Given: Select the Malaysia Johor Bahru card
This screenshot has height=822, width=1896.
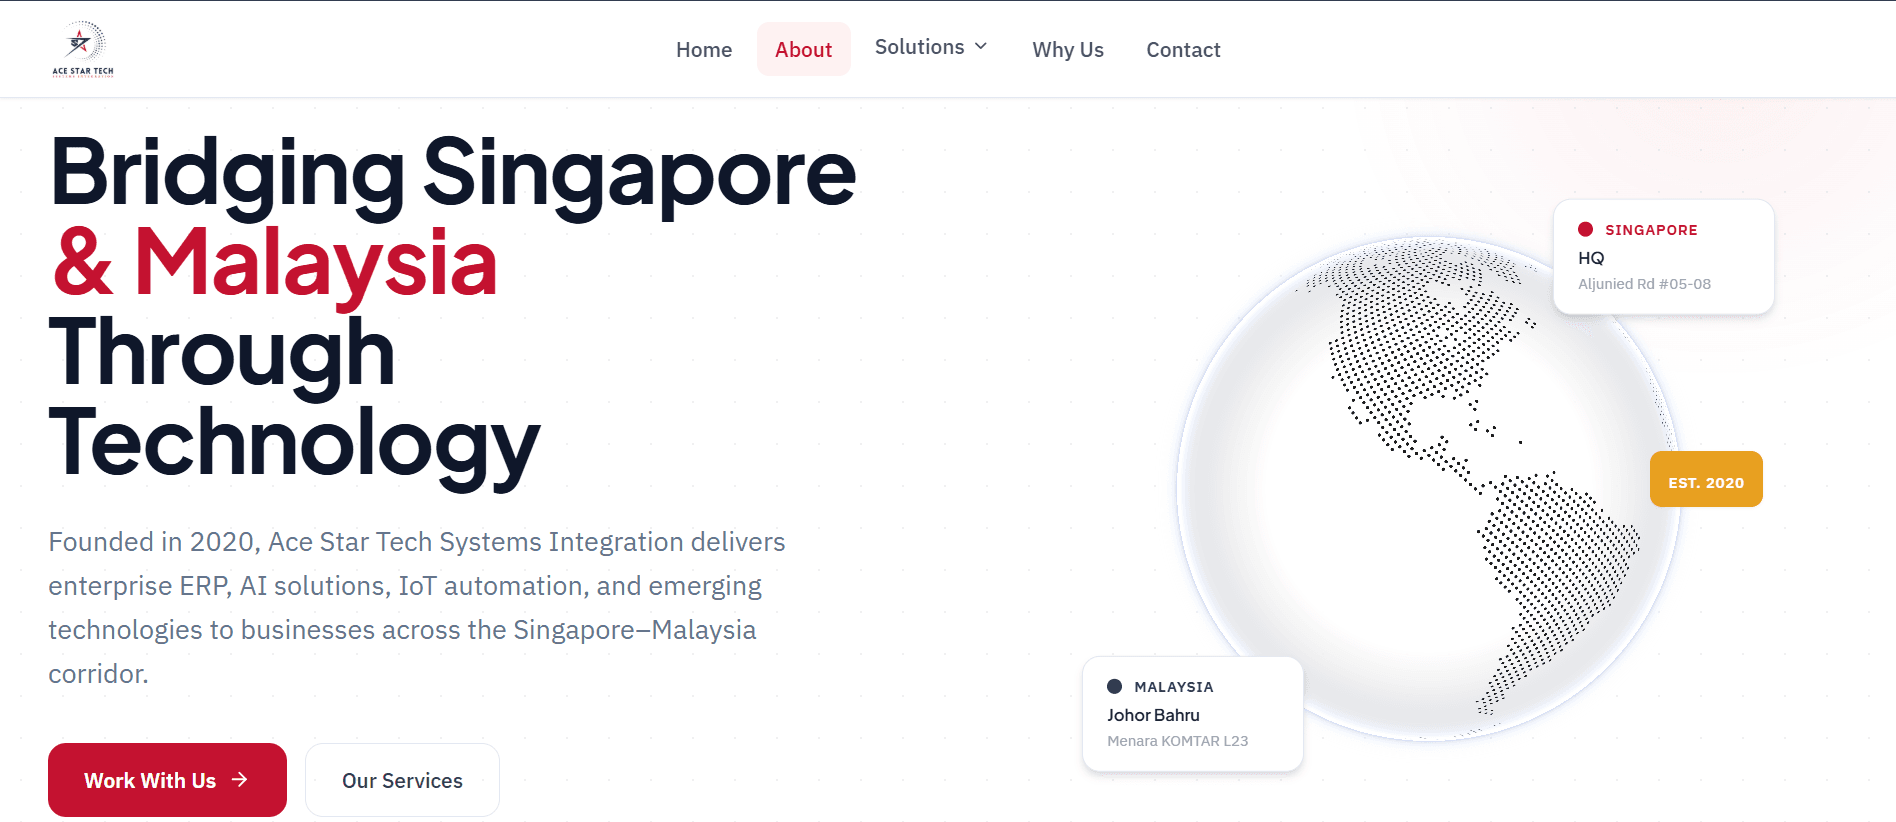Looking at the screenshot, I should (x=1193, y=714).
